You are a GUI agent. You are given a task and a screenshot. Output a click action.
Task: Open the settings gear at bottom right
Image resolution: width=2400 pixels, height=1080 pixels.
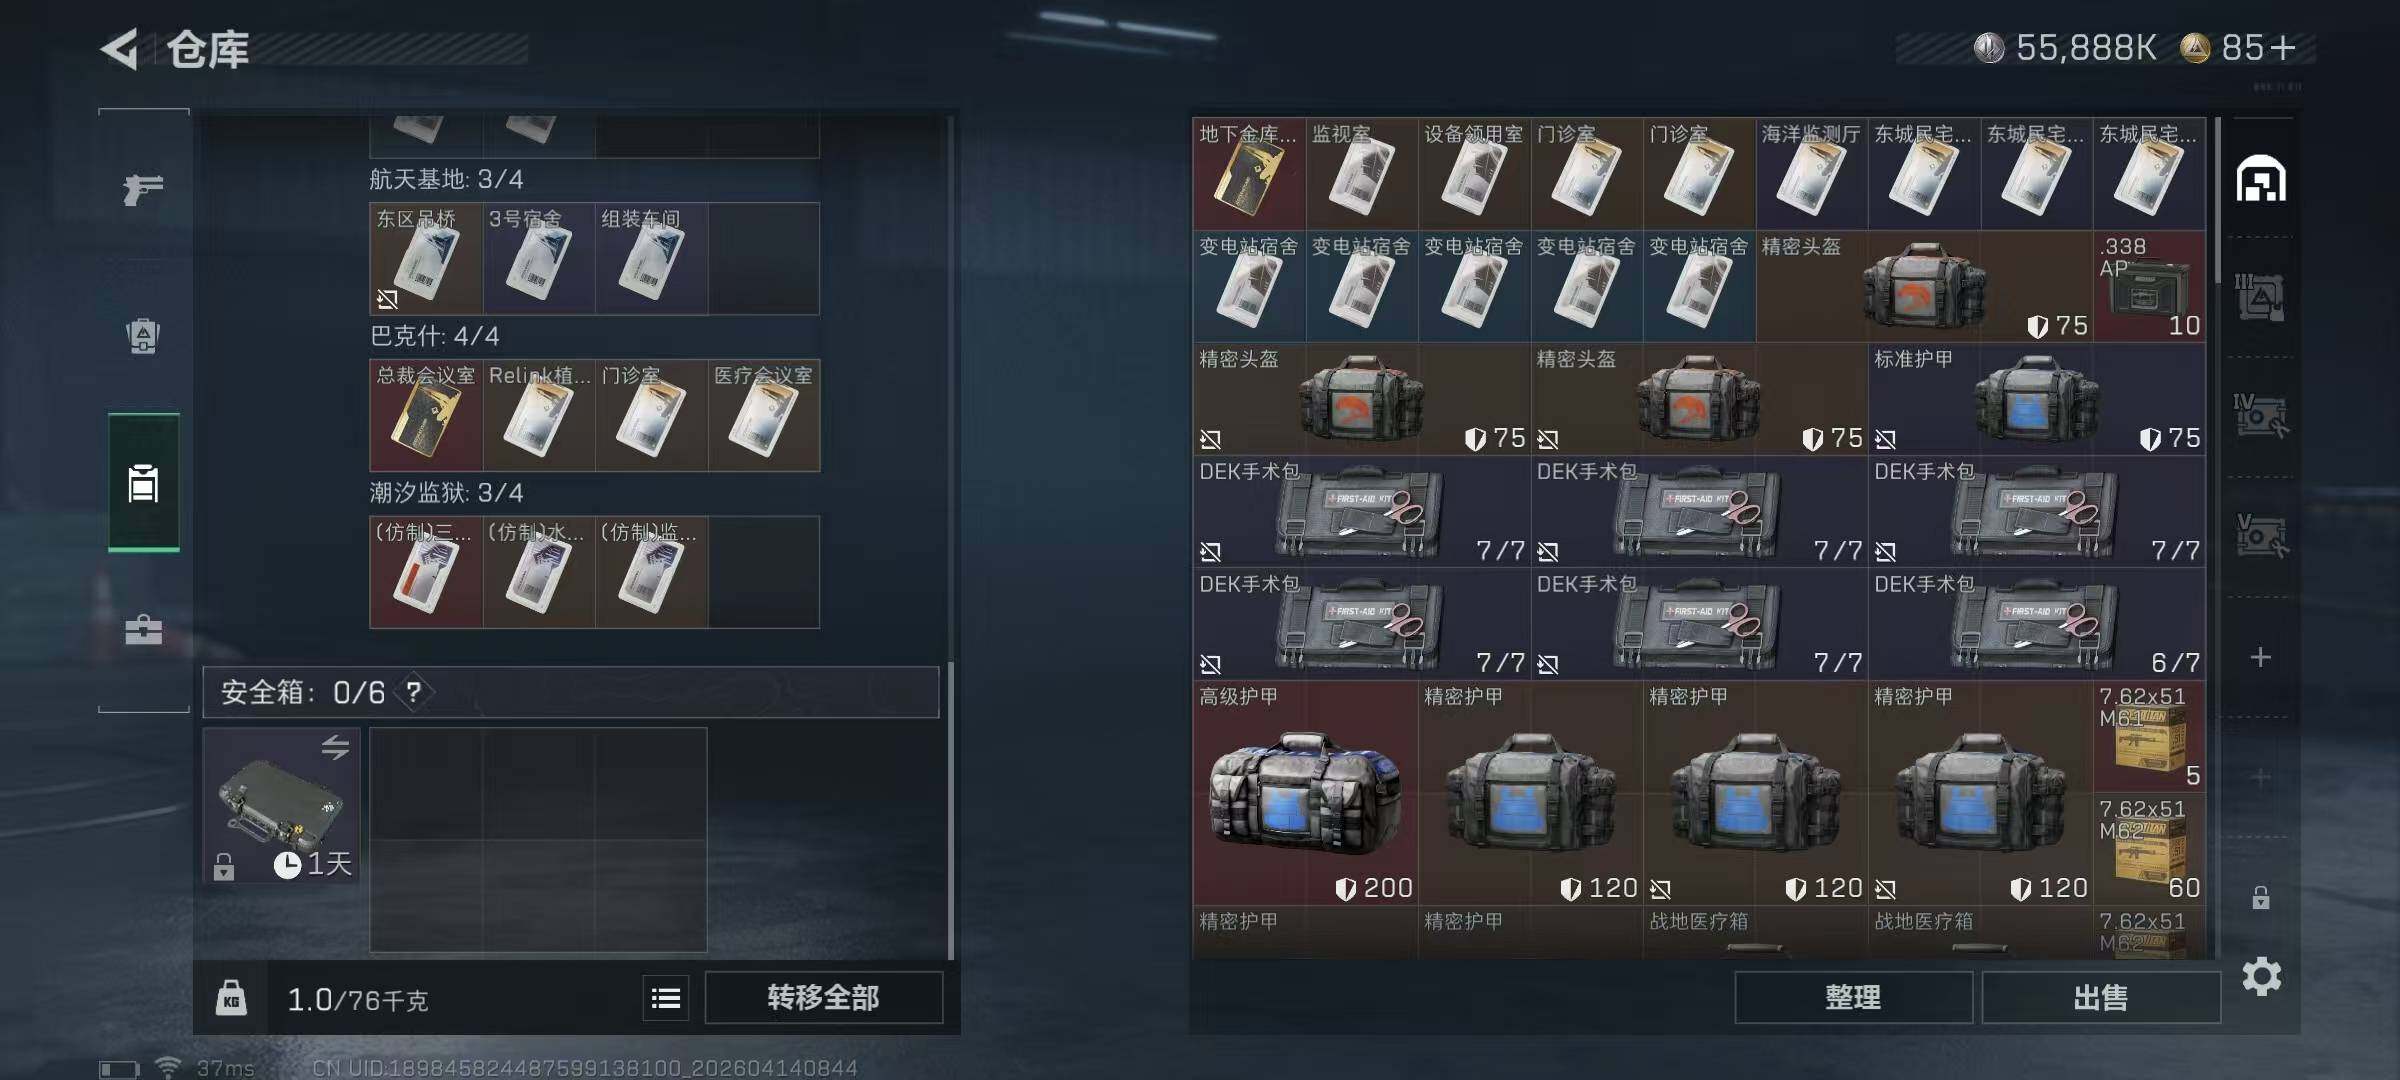[2261, 976]
